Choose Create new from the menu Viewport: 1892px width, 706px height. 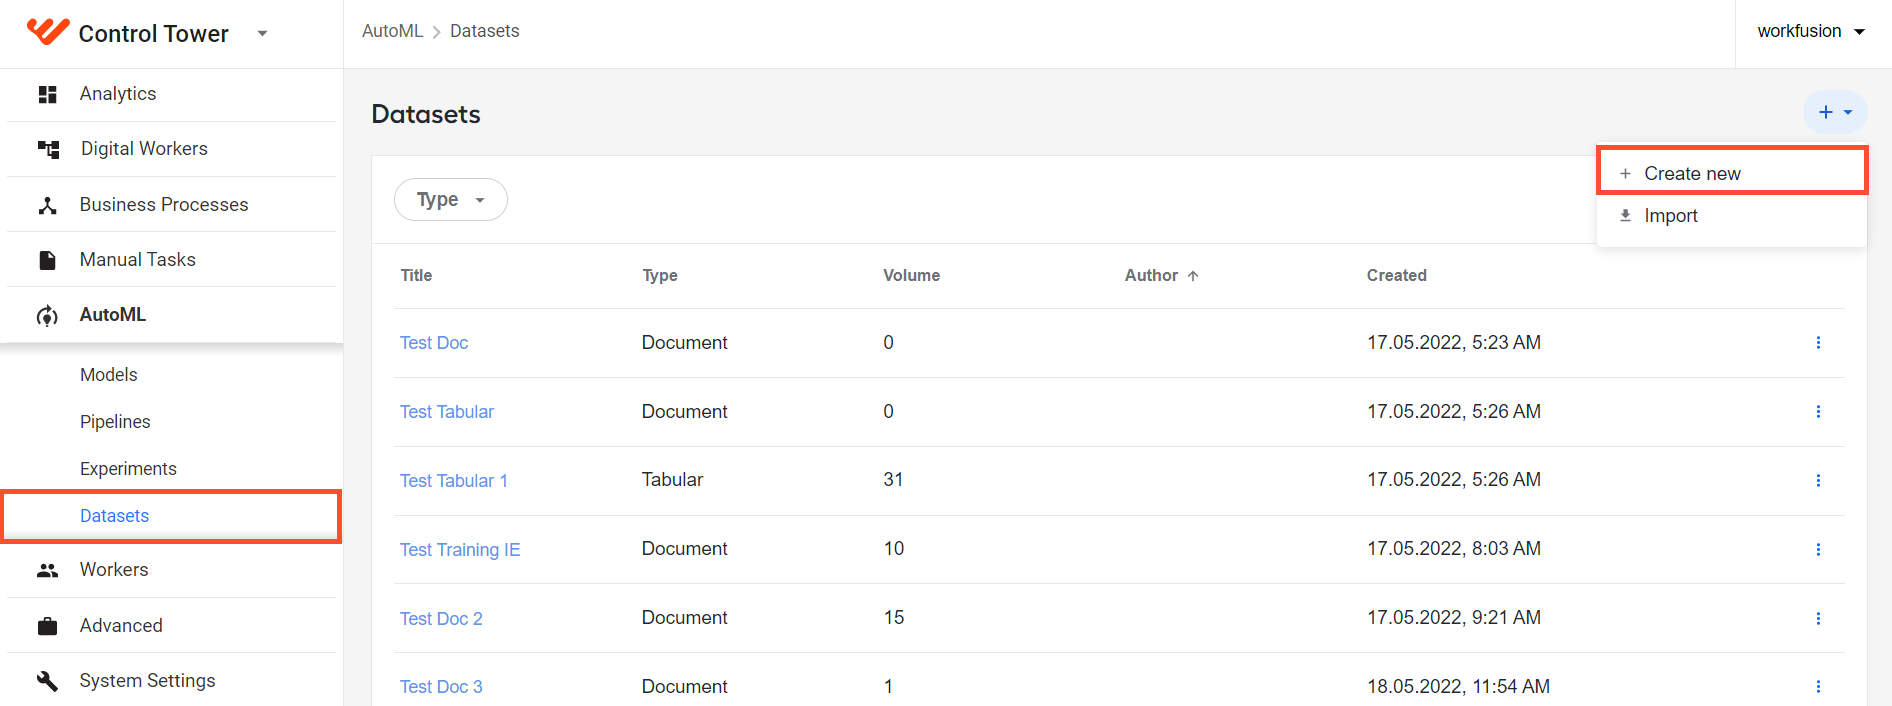tap(1732, 173)
